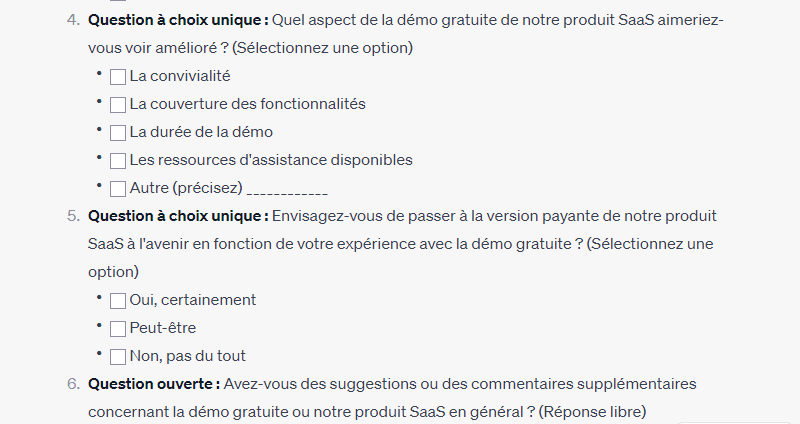Tick the 'La couverture des fonctionnalités' box
800x424 pixels.
118,104
